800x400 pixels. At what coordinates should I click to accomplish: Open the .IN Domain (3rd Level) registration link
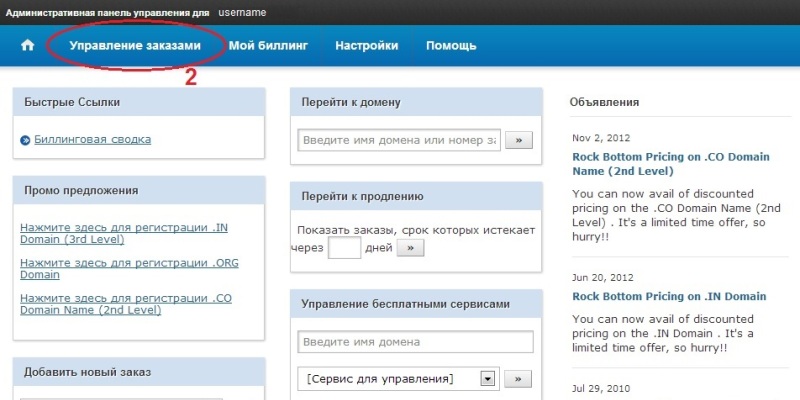(123, 233)
